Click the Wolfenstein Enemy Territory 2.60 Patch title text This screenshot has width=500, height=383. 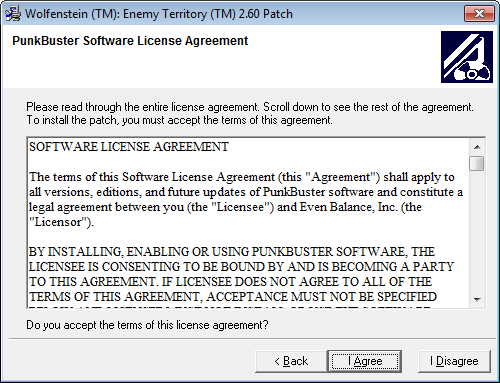pos(159,14)
